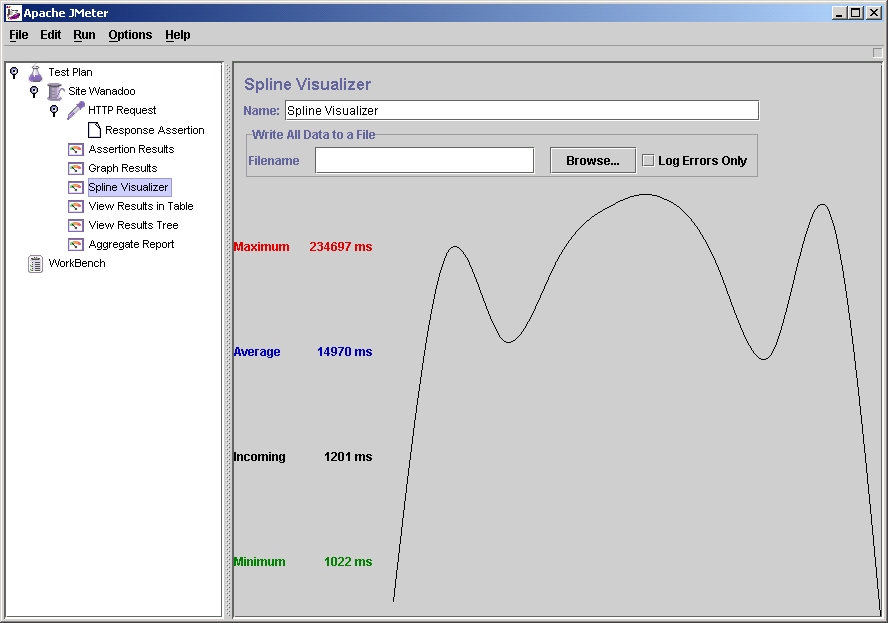Select View Results Tree in the tree
Screen dimensions: 888x623
coord(133,225)
